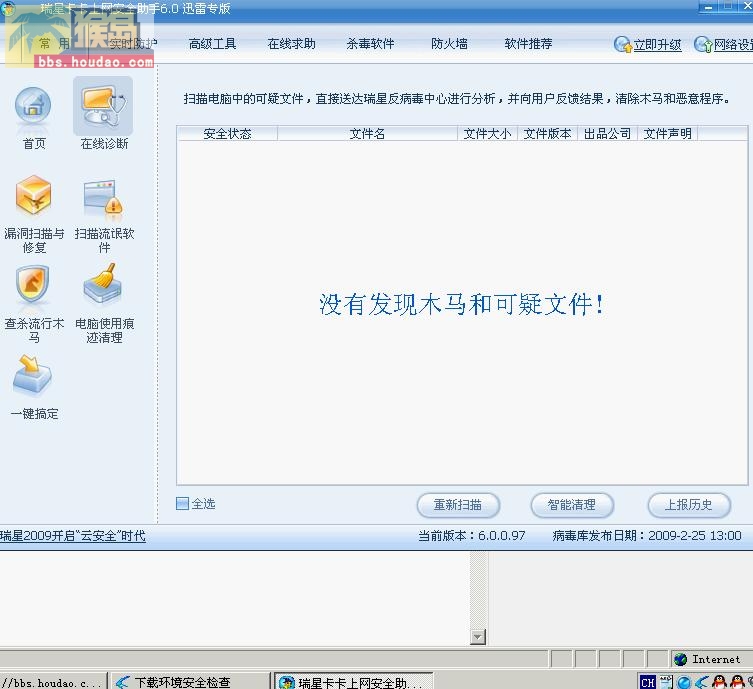Follow the 瑞星2009开启云安全时代 link
Image resolution: width=753 pixels, height=689 pixels.
(73, 536)
